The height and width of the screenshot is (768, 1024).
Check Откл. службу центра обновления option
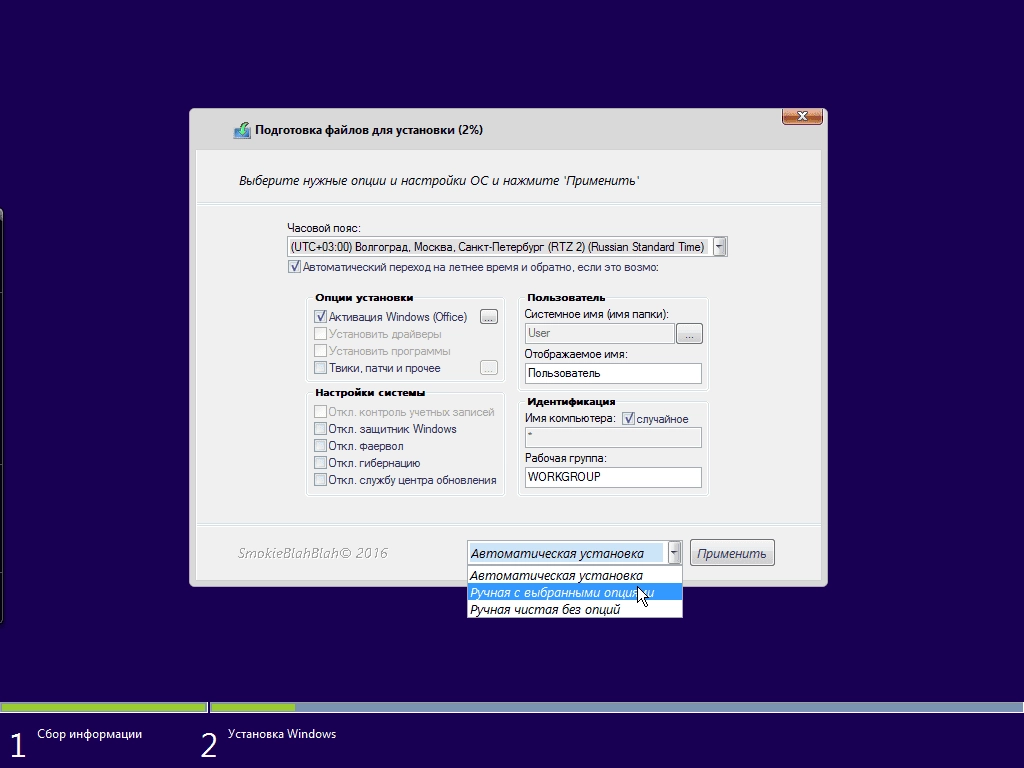click(321, 480)
